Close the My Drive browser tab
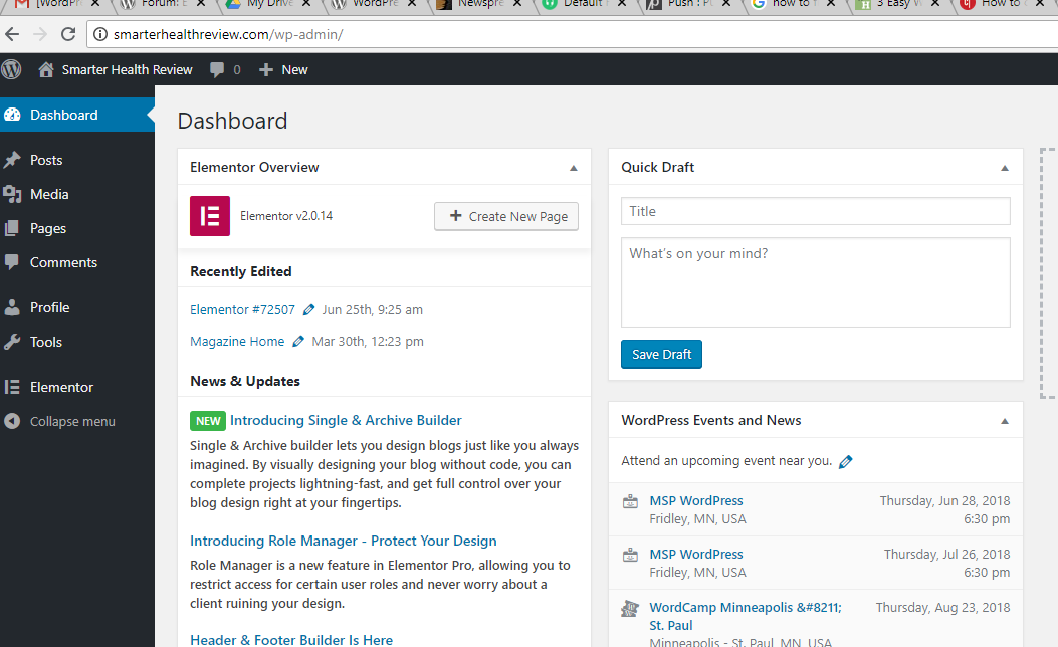 306,3
